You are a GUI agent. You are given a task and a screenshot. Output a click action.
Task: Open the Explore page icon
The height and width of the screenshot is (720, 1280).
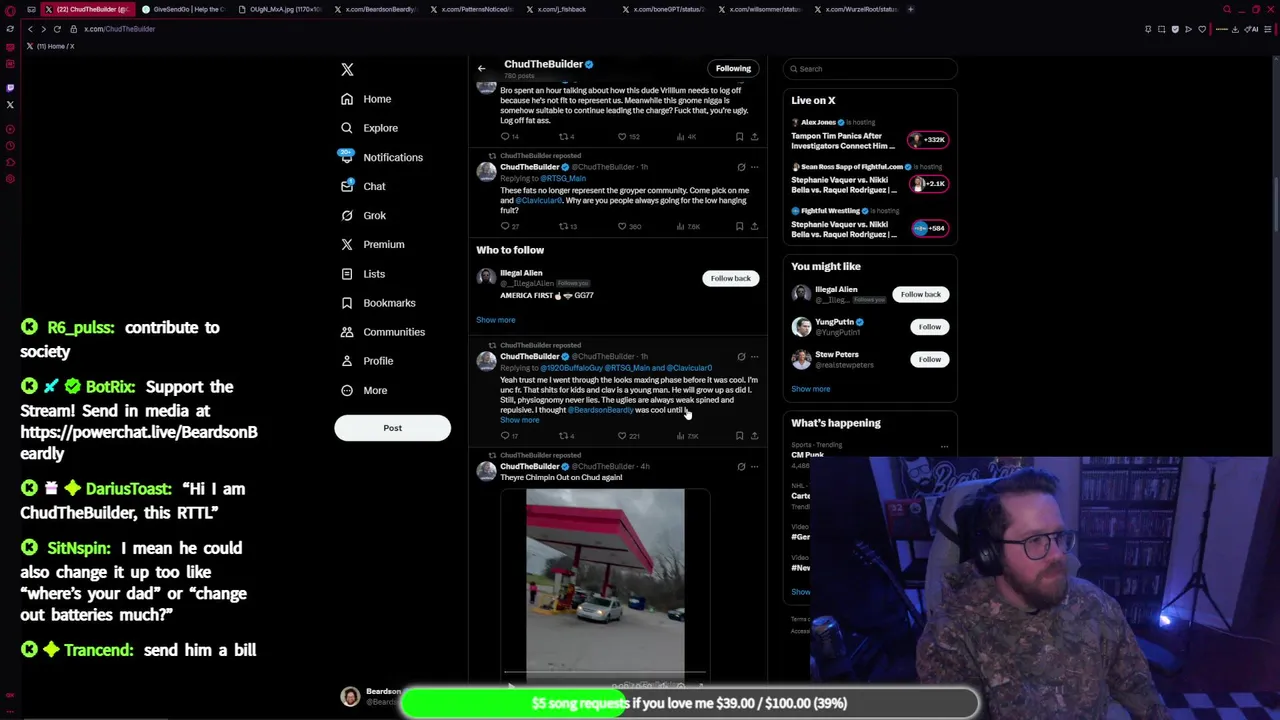347,128
